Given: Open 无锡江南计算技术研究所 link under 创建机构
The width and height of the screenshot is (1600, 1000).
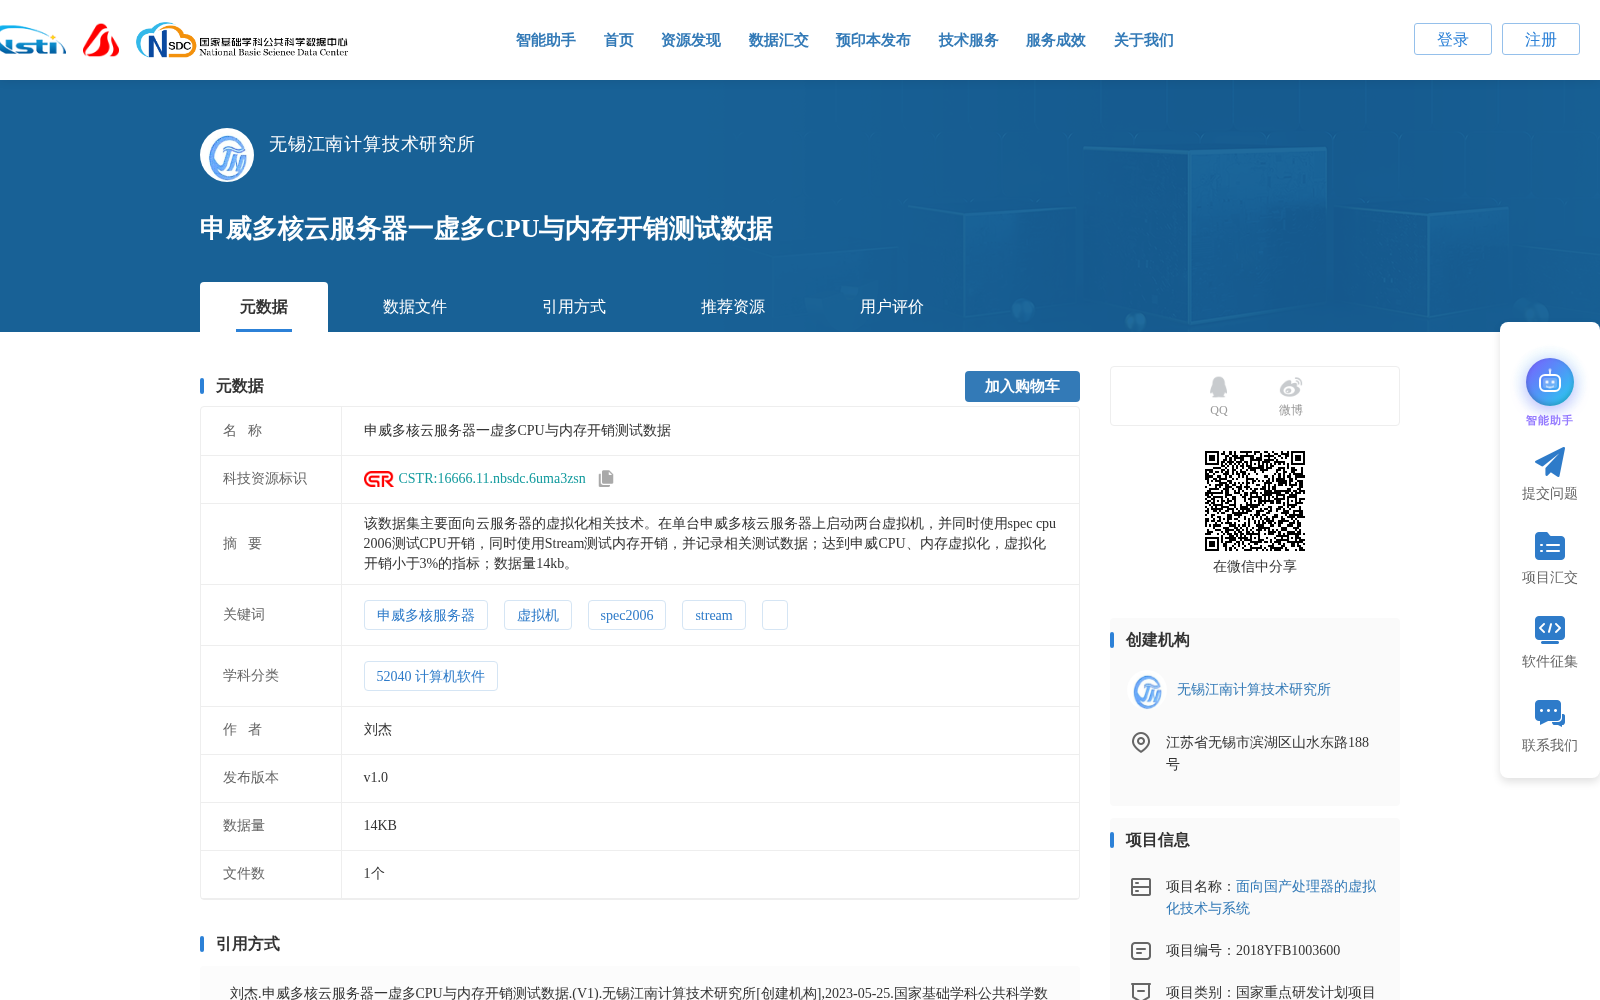Looking at the screenshot, I should [x=1253, y=690].
